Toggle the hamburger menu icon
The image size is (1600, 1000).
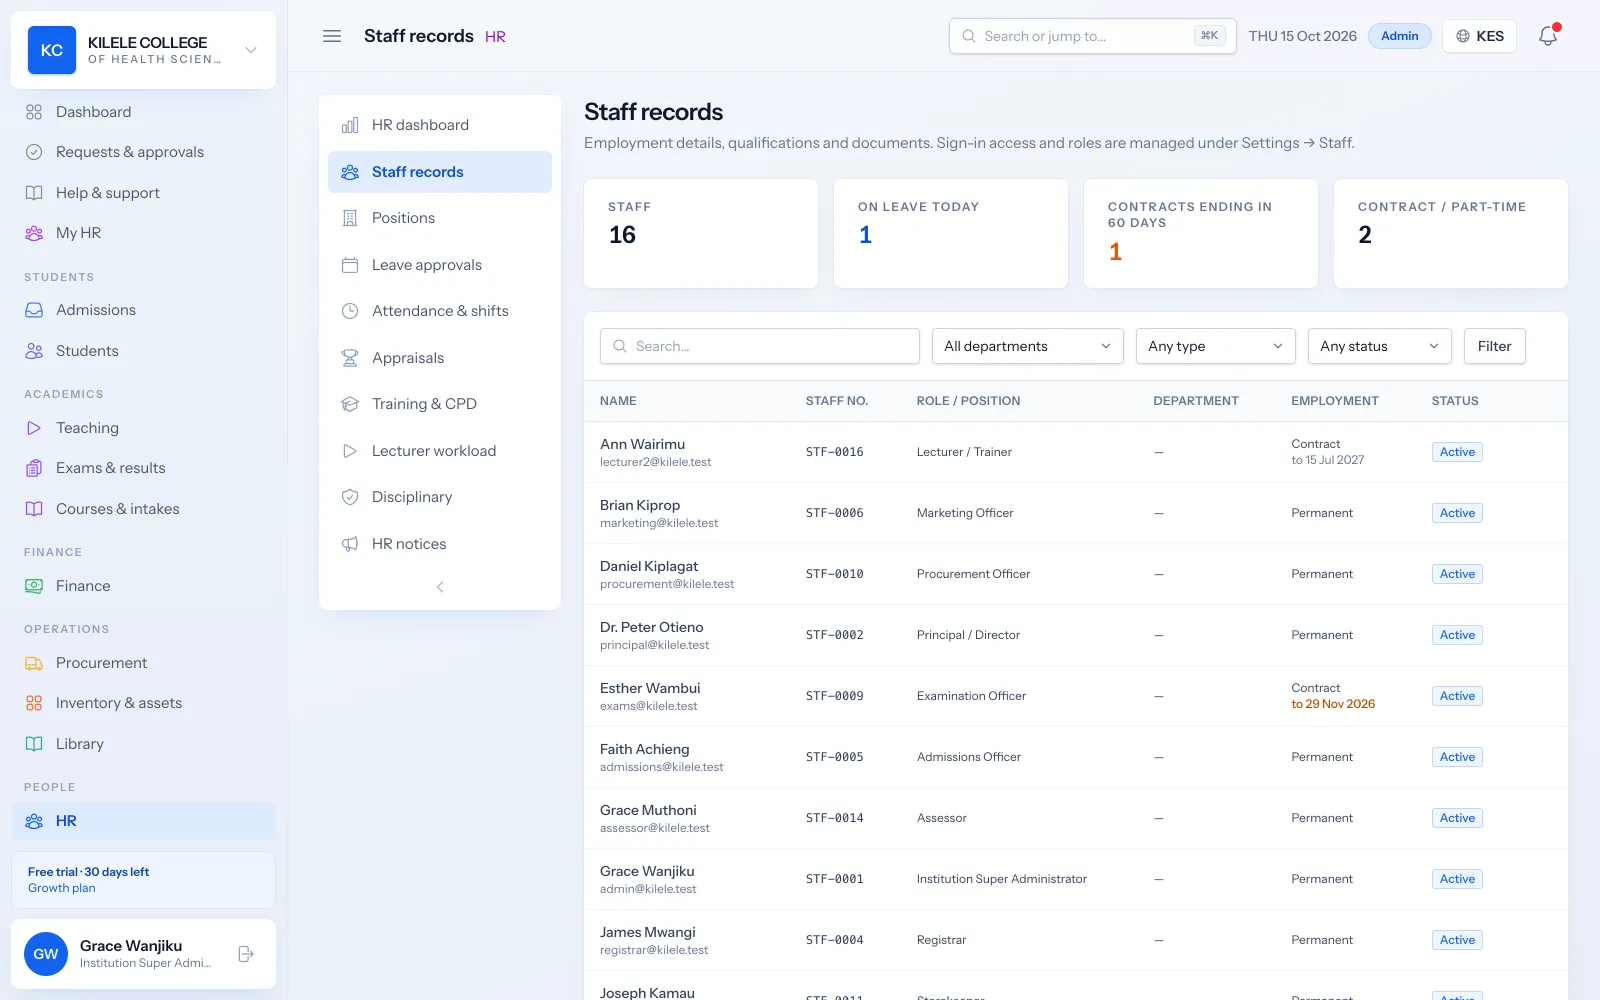(x=332, y=36)
